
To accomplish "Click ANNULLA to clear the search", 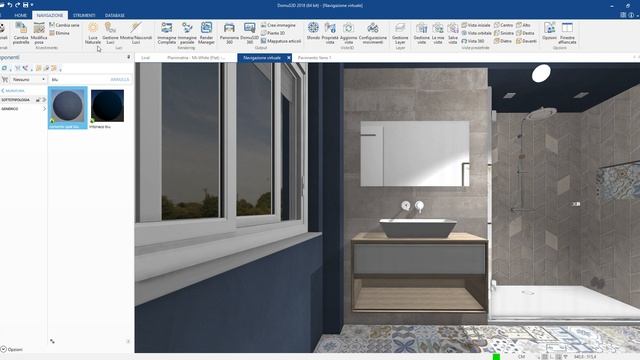I will click(120, 79).
